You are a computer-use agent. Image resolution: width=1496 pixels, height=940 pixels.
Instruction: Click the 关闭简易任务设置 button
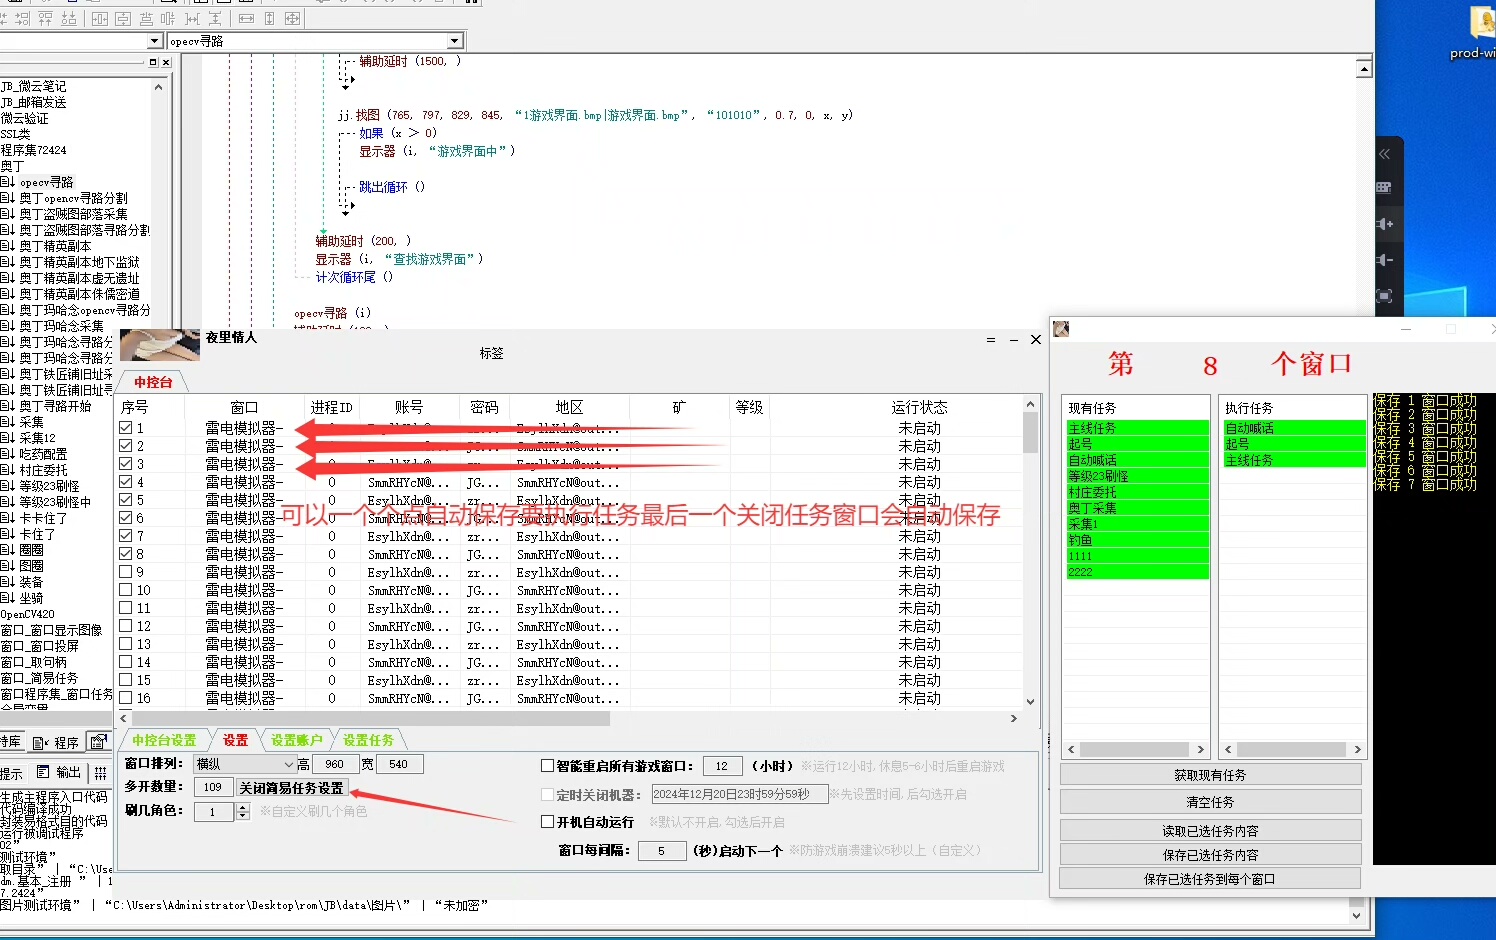click(291, 788)
